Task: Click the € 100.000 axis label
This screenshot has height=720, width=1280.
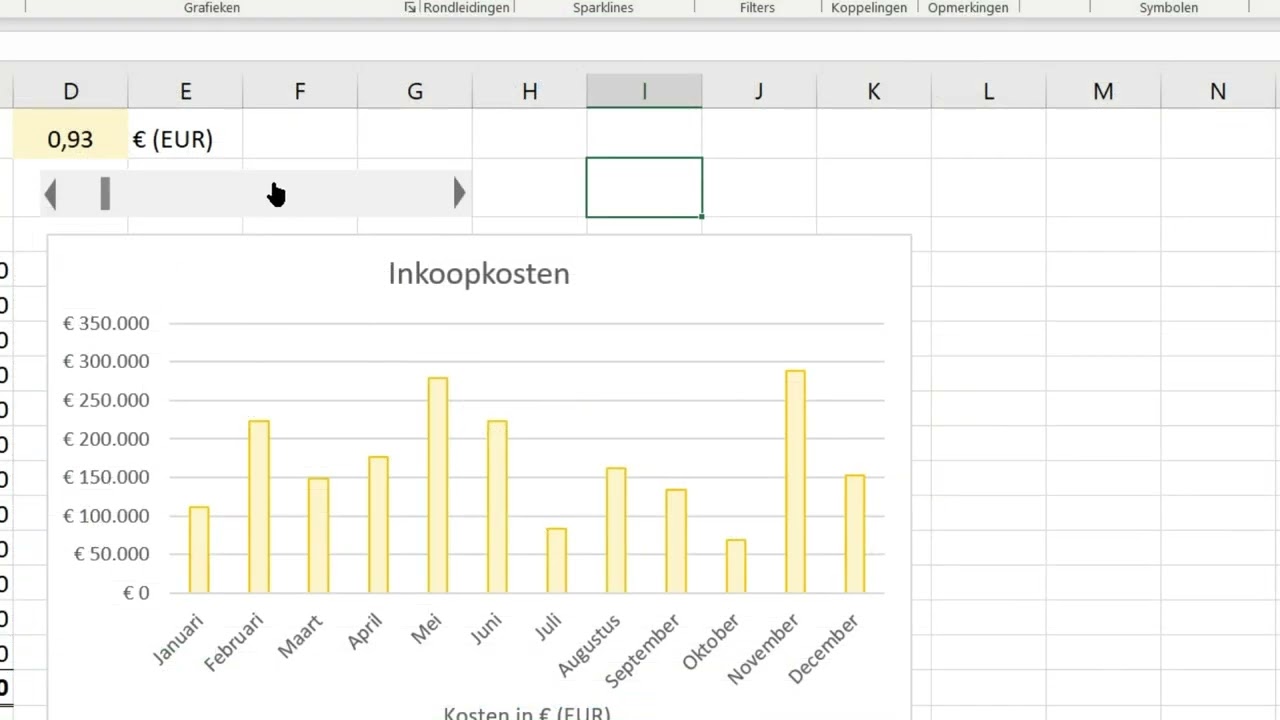Action: tap(106, 516)
